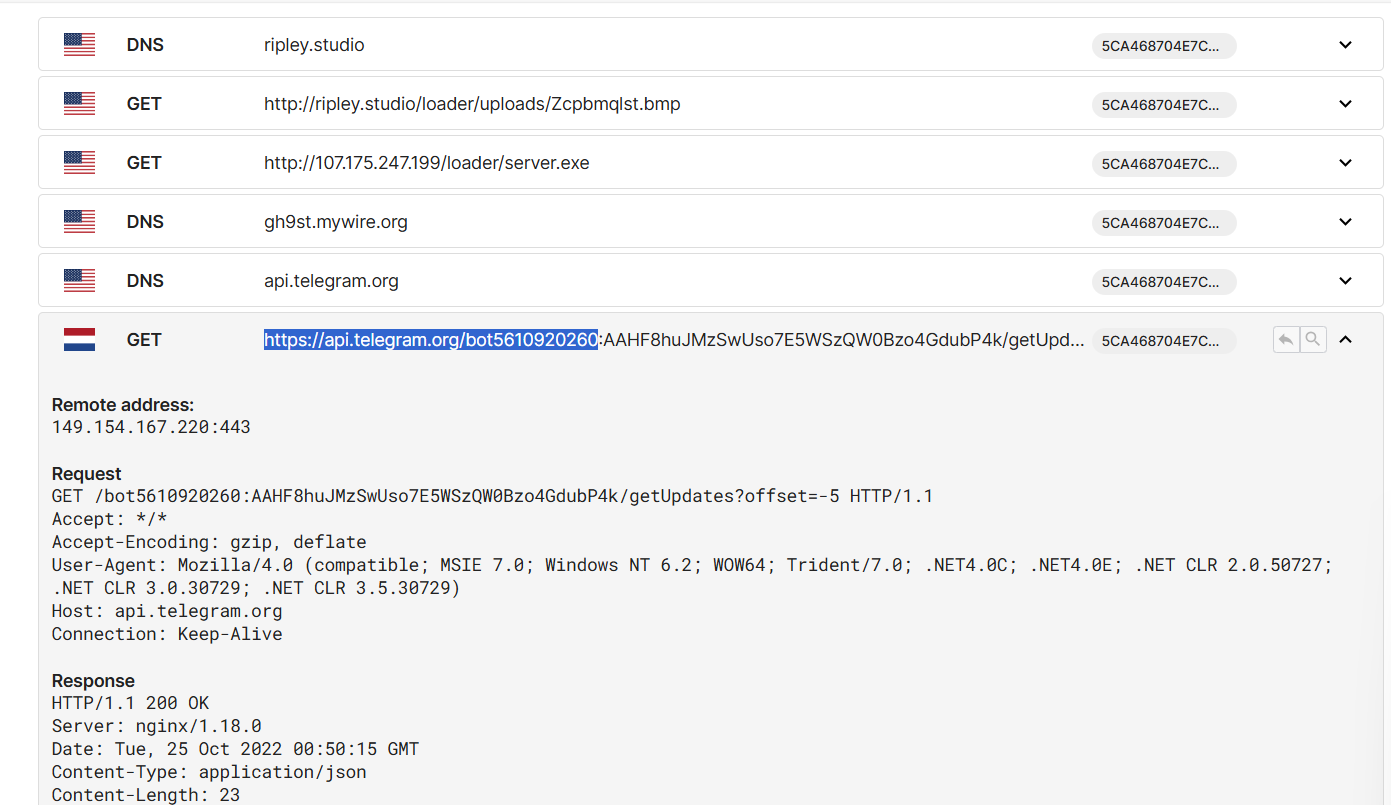1391x805 pixels.
Task: Click the gh9st.mywire.org domain text
Action: coord(336,222)
